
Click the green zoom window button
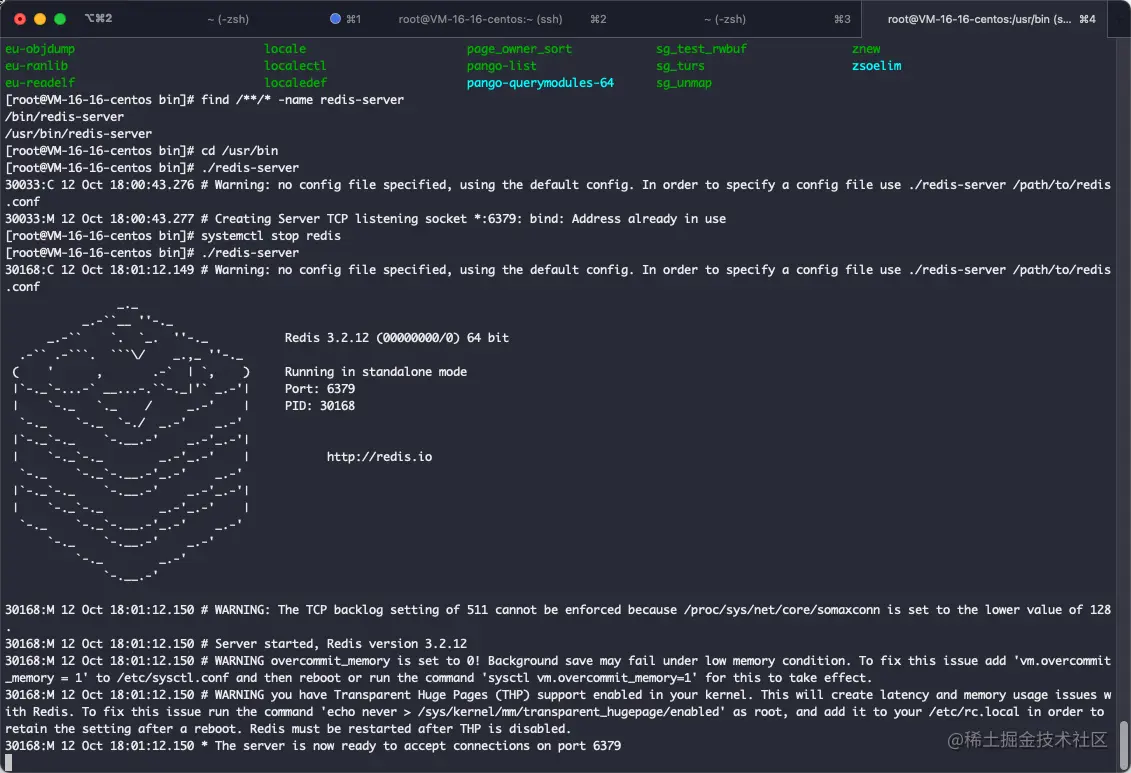61,19
